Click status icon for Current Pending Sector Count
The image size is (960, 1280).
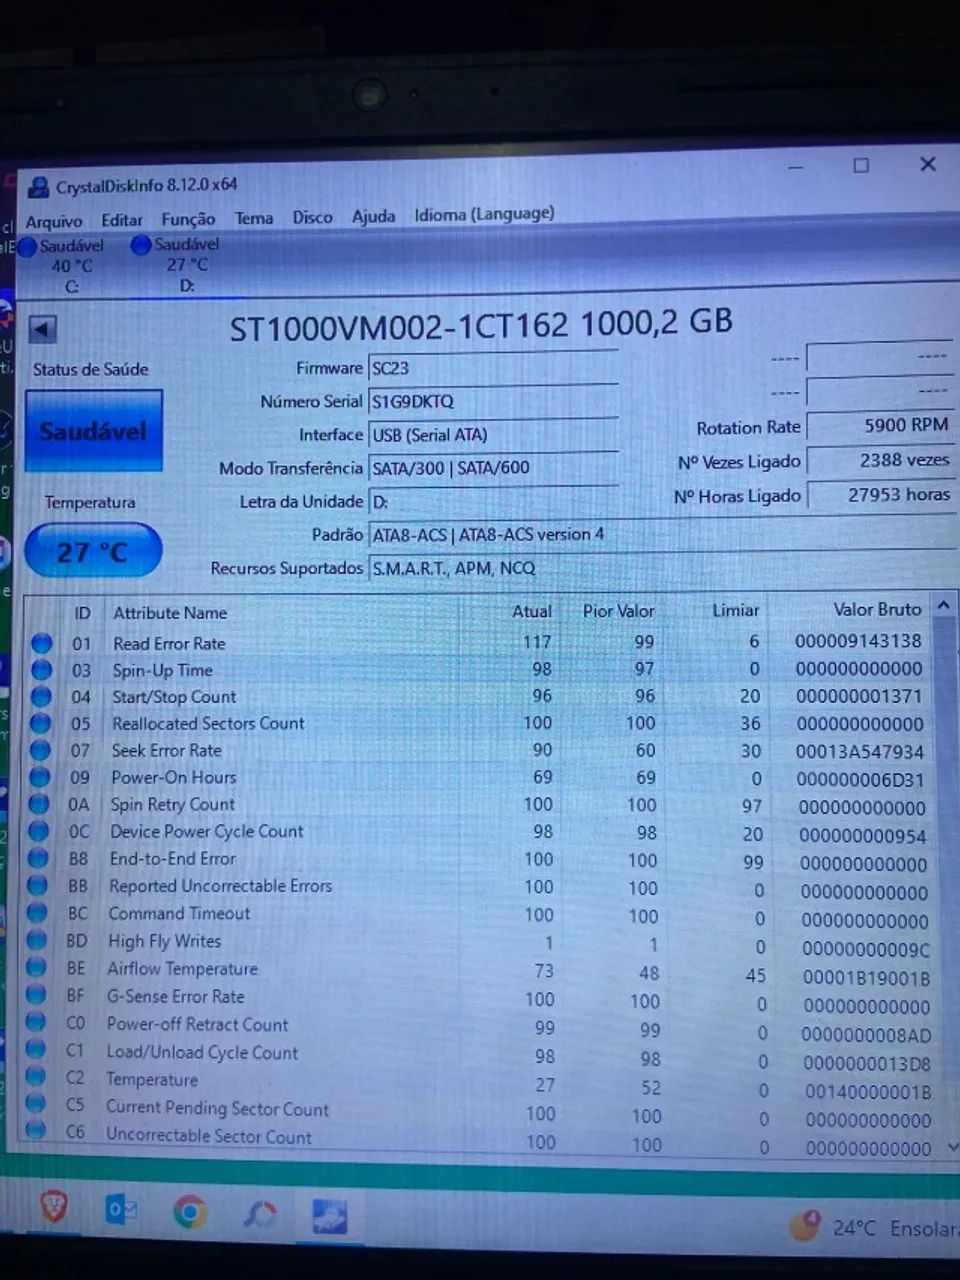tap(35, 1104)
